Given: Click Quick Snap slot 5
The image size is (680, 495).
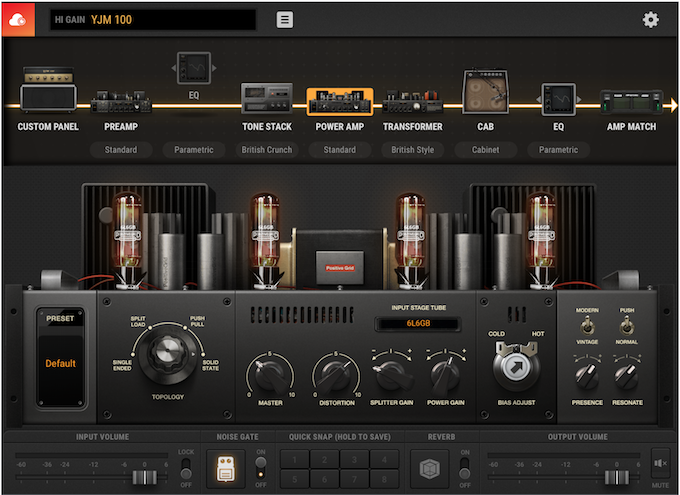Looking at the screenshot, I should (x=295, y=479).
